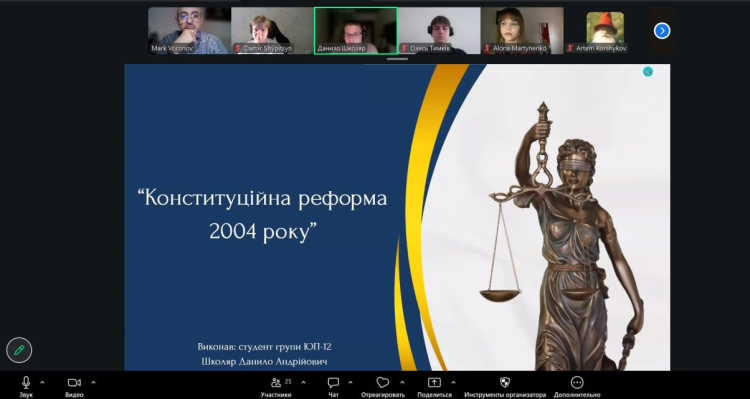This screenshot has height=399, width=750.
Task: Click the participant count 25
Action: [288, 381]
